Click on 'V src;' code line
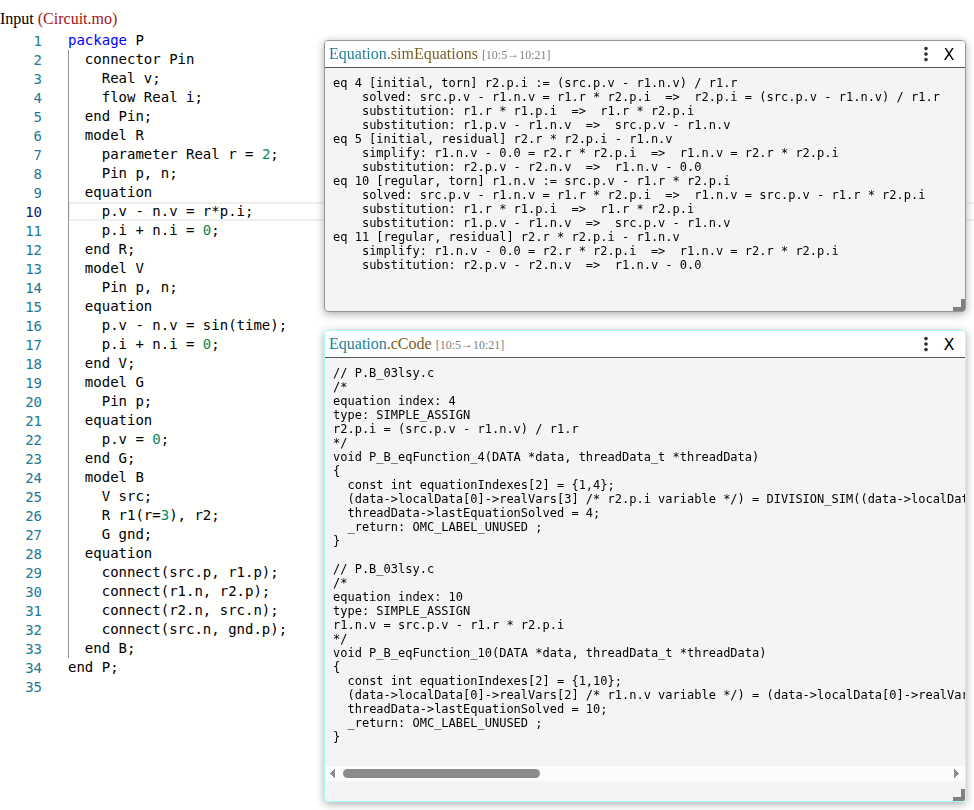Image resolution: width=974 pixels, height=810 pixels. click(x=126, y=496)
